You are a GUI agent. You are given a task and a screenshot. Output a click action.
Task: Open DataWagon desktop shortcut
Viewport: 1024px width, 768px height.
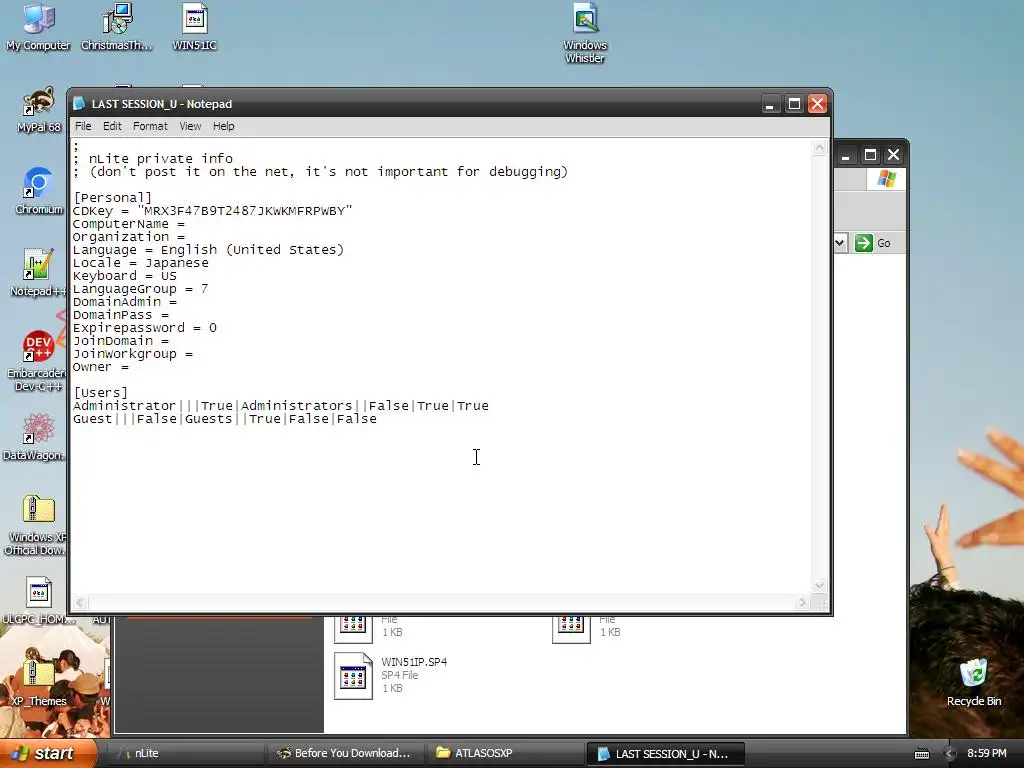tap(35, 437)
